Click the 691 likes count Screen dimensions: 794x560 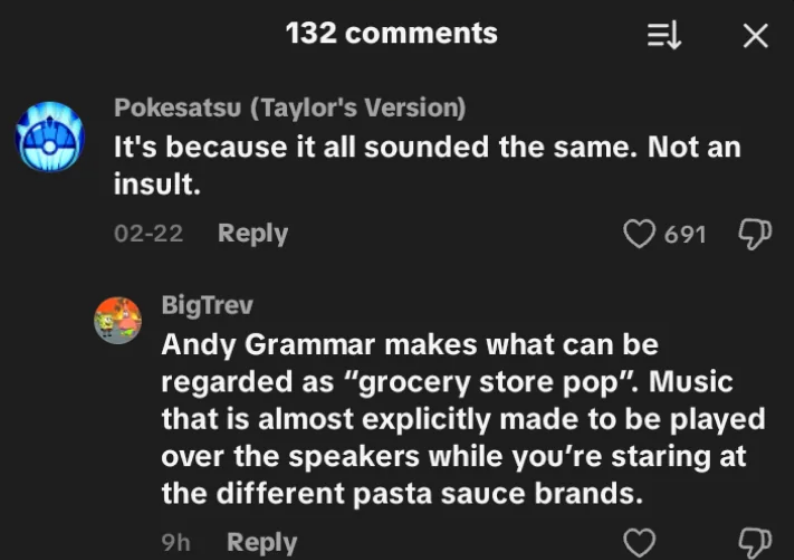coord(685,234)
